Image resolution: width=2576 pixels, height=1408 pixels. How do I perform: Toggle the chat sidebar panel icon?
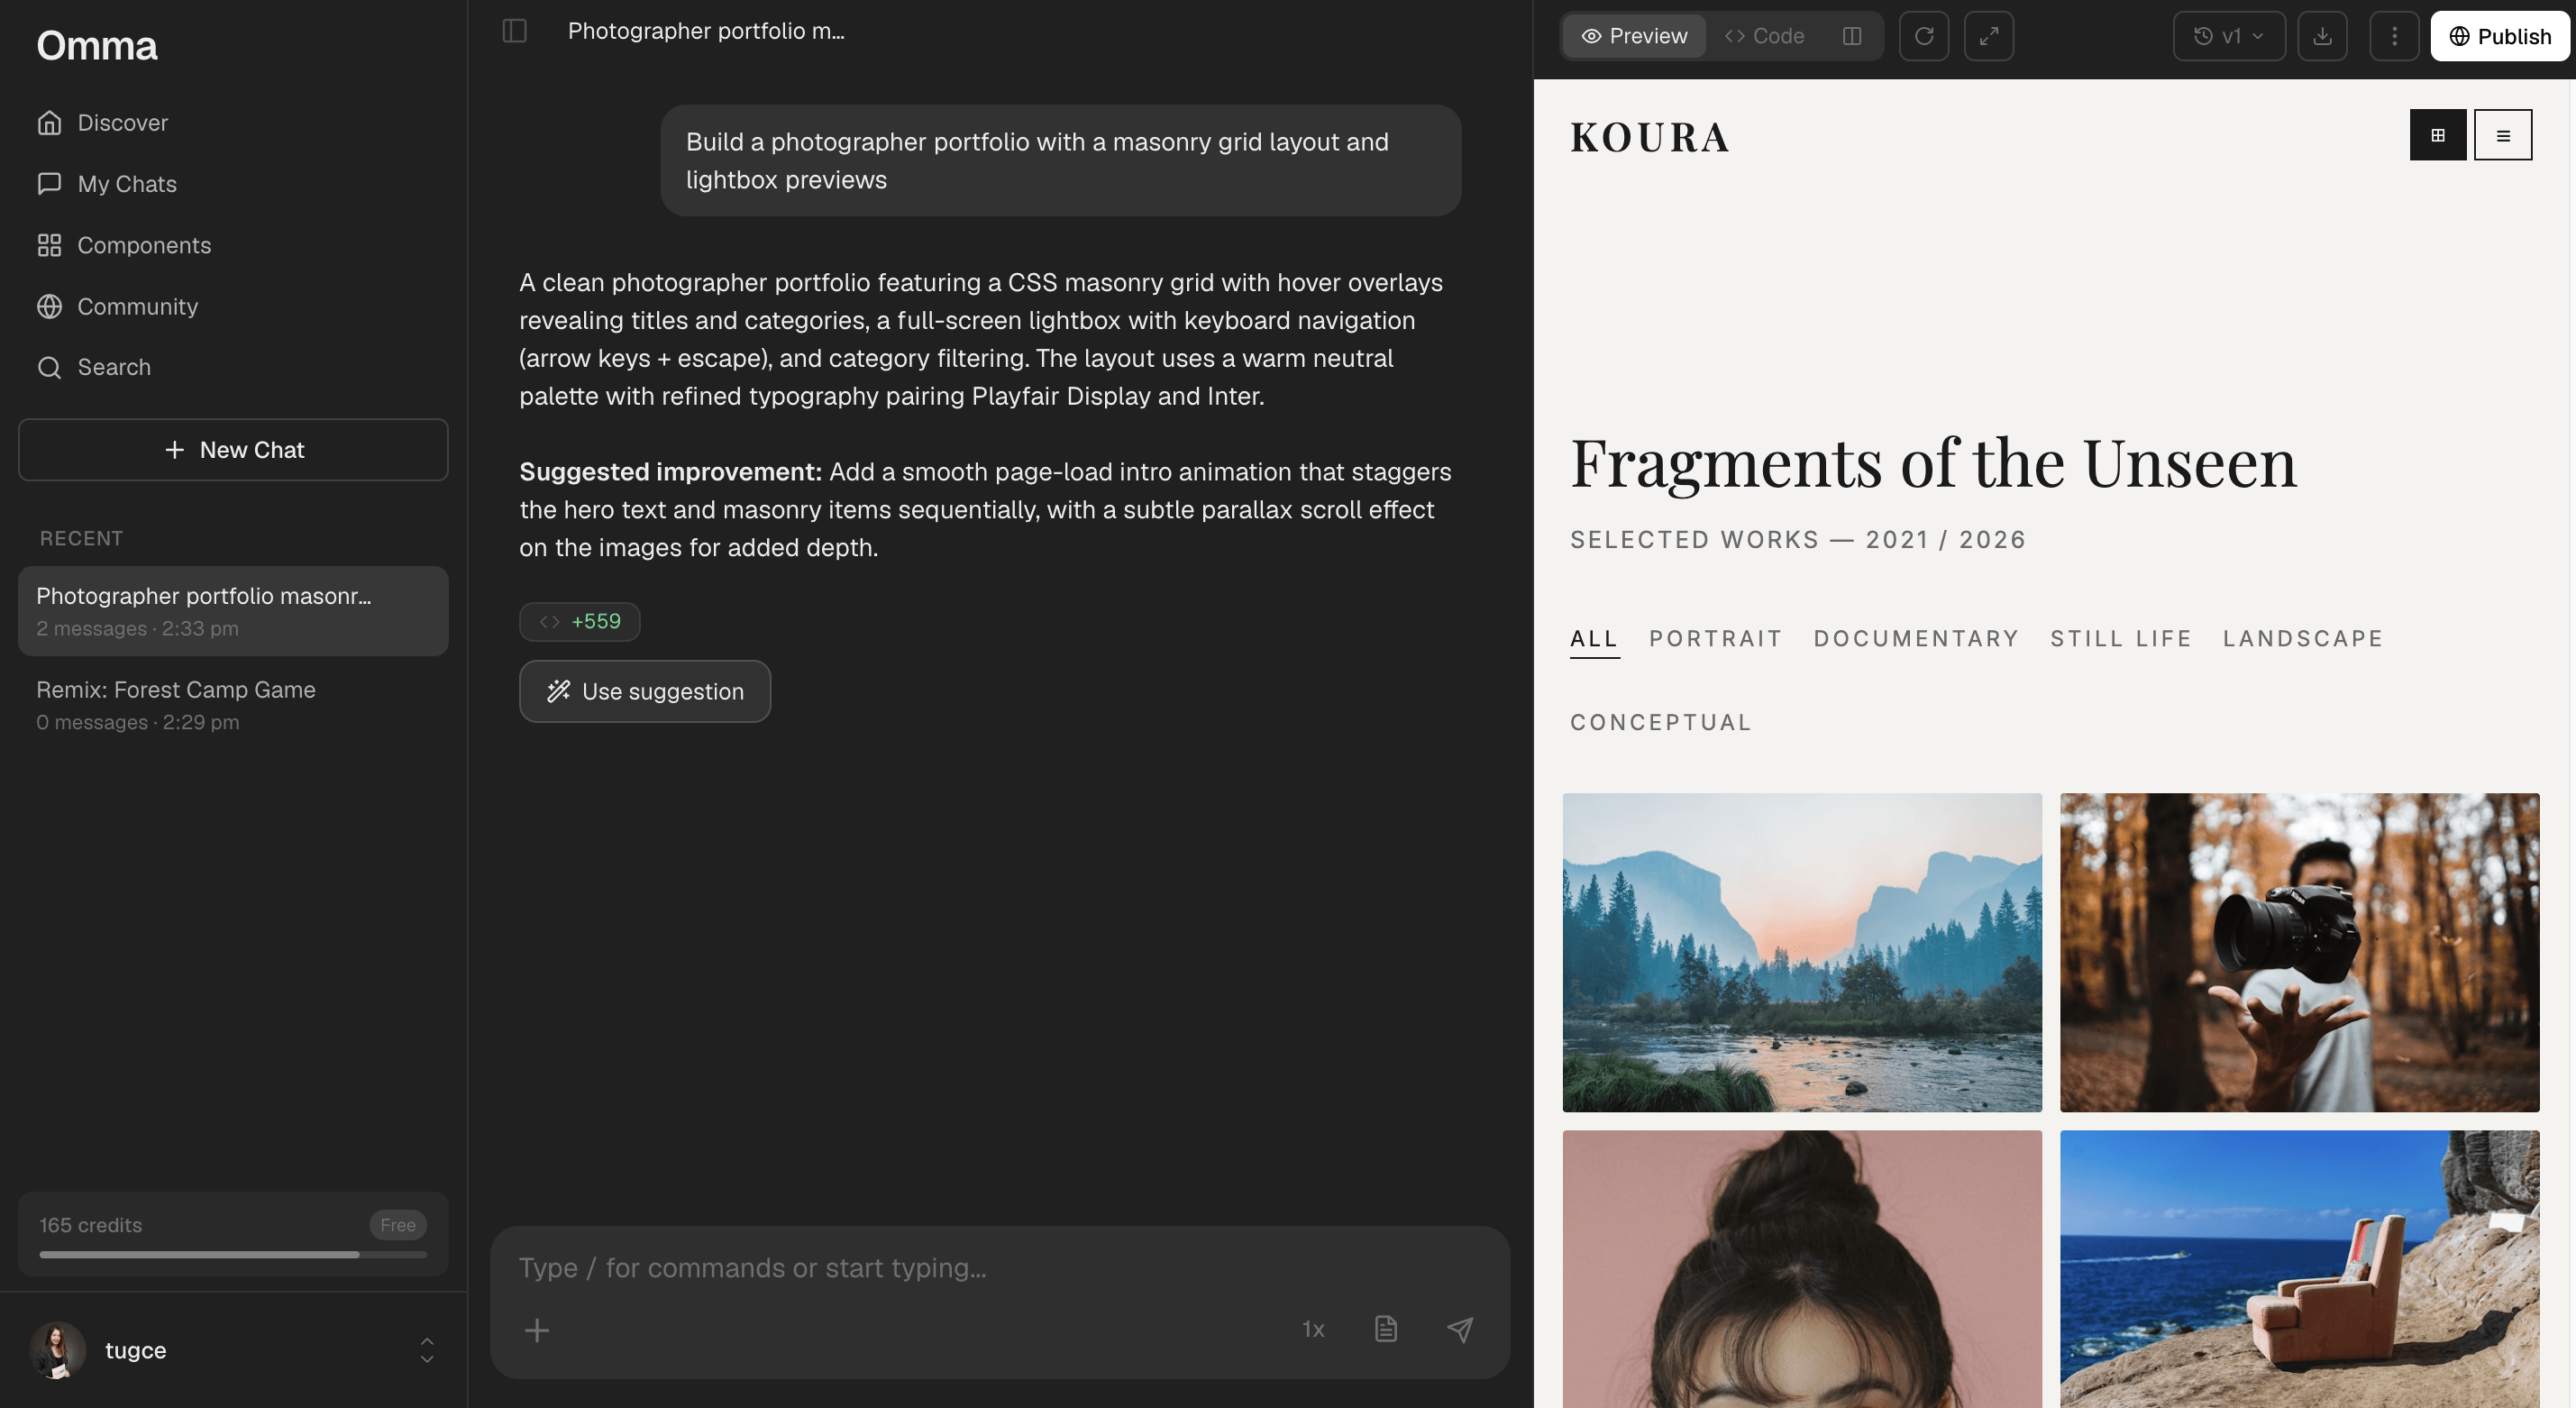click(x=514, y=31)
